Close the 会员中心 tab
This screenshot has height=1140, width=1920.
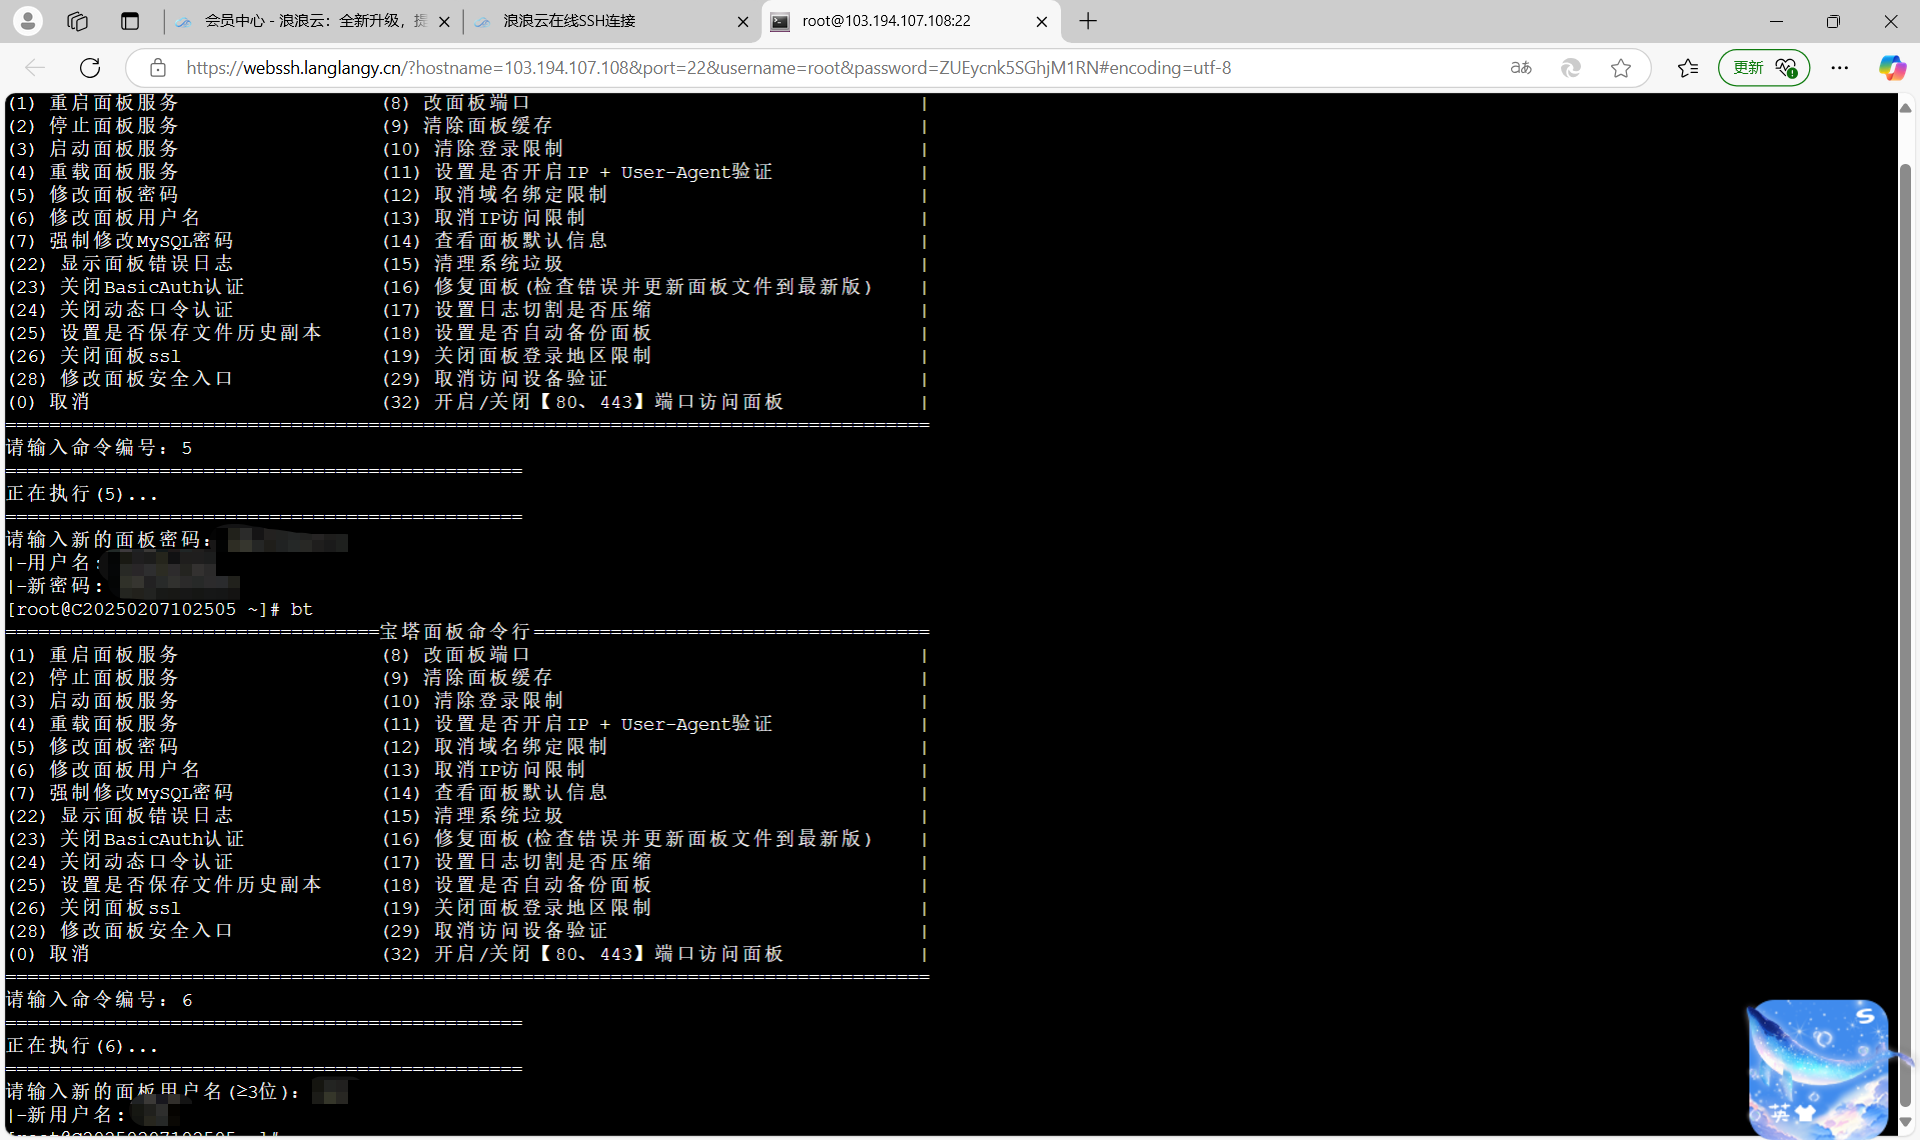pos(444,21)
